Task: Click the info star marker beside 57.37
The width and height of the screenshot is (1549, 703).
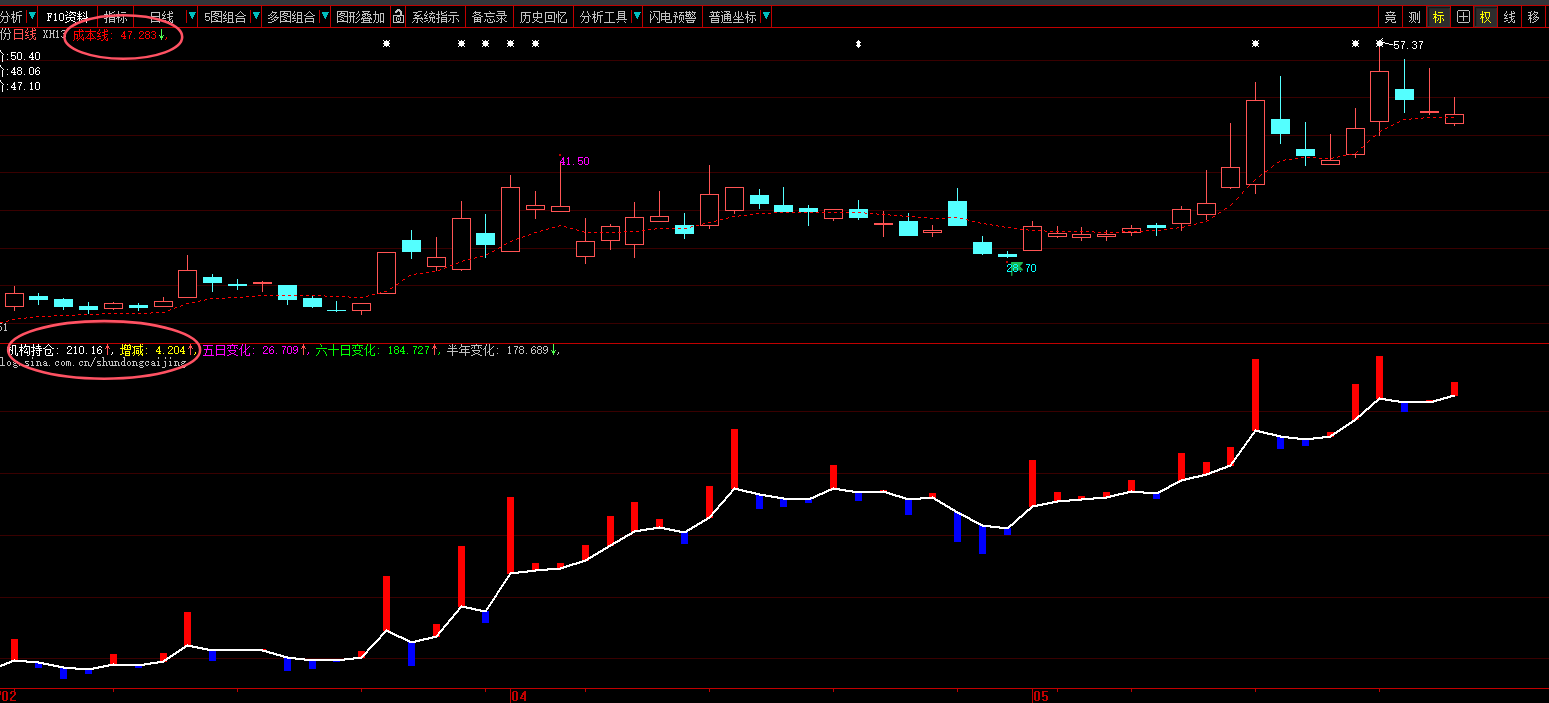Action: pyautogui.click(x=1380, y=44)
